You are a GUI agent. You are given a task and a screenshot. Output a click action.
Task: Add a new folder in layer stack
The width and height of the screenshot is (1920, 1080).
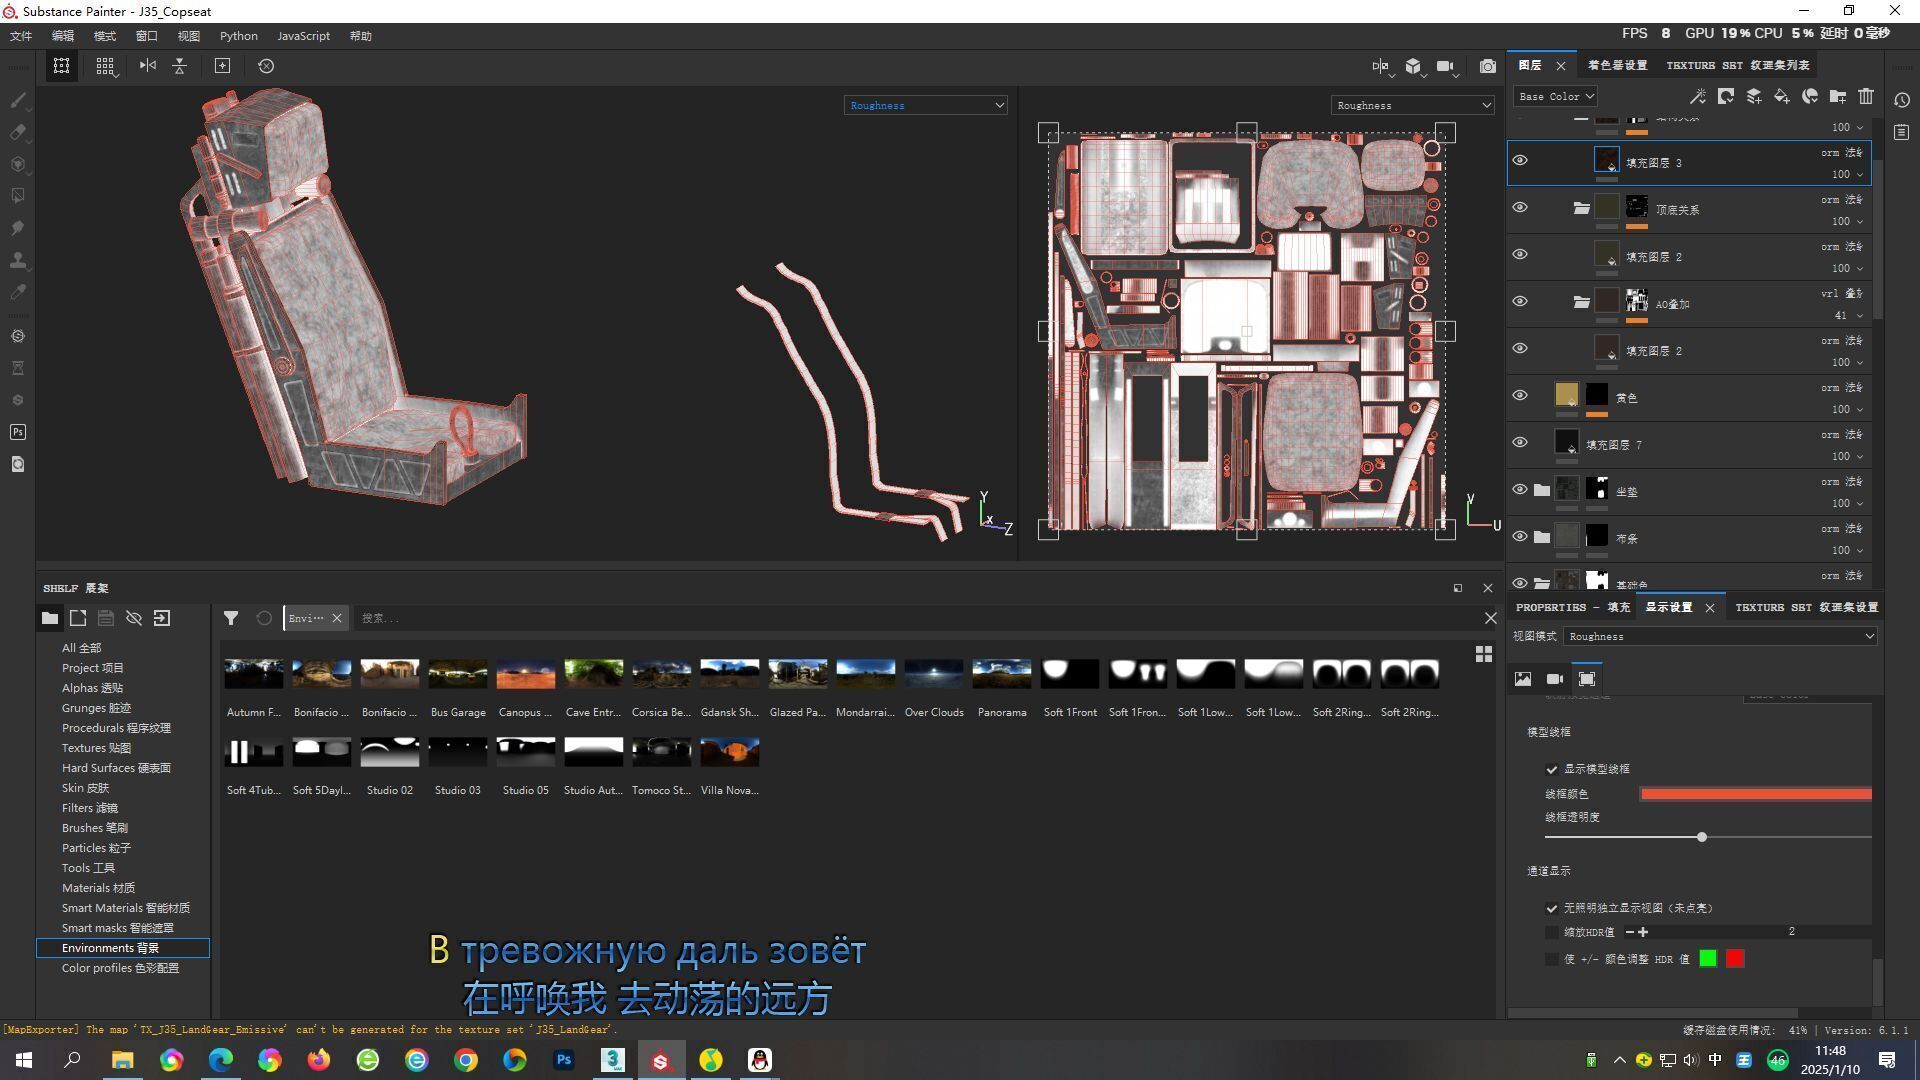[1838, 97]
